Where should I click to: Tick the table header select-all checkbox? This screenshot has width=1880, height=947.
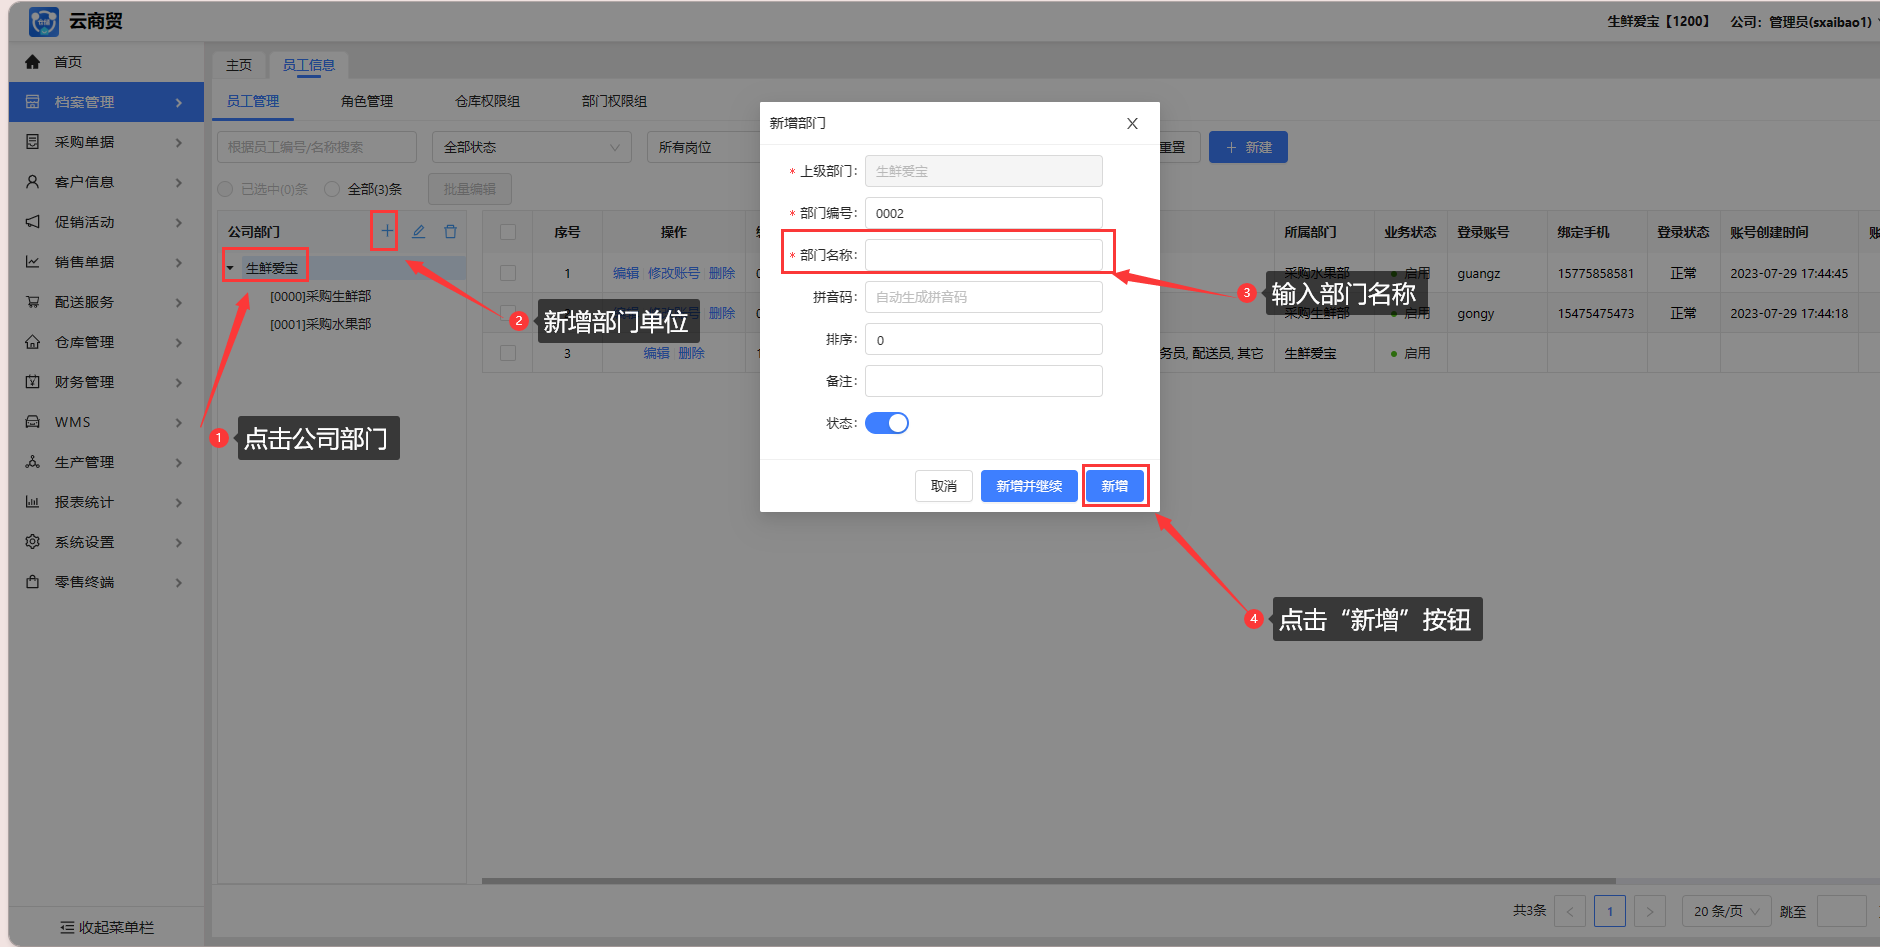tap(508, 232)
